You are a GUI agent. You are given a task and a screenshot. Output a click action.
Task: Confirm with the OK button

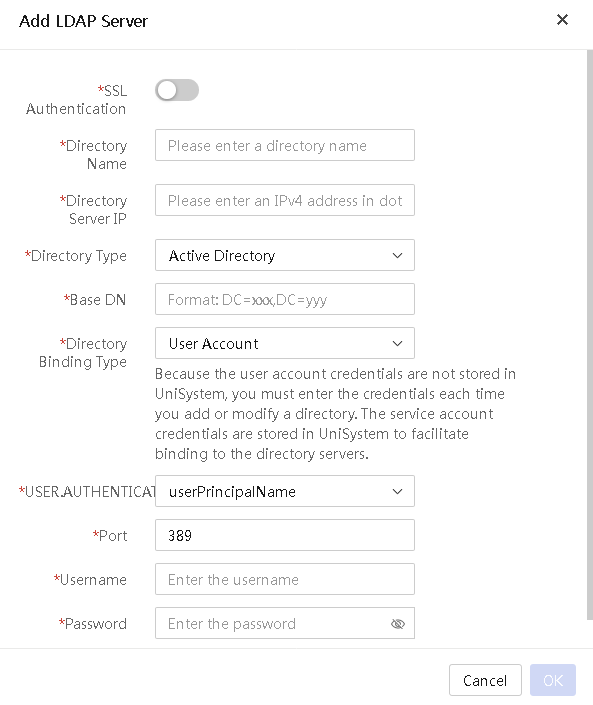coord(553,680)
